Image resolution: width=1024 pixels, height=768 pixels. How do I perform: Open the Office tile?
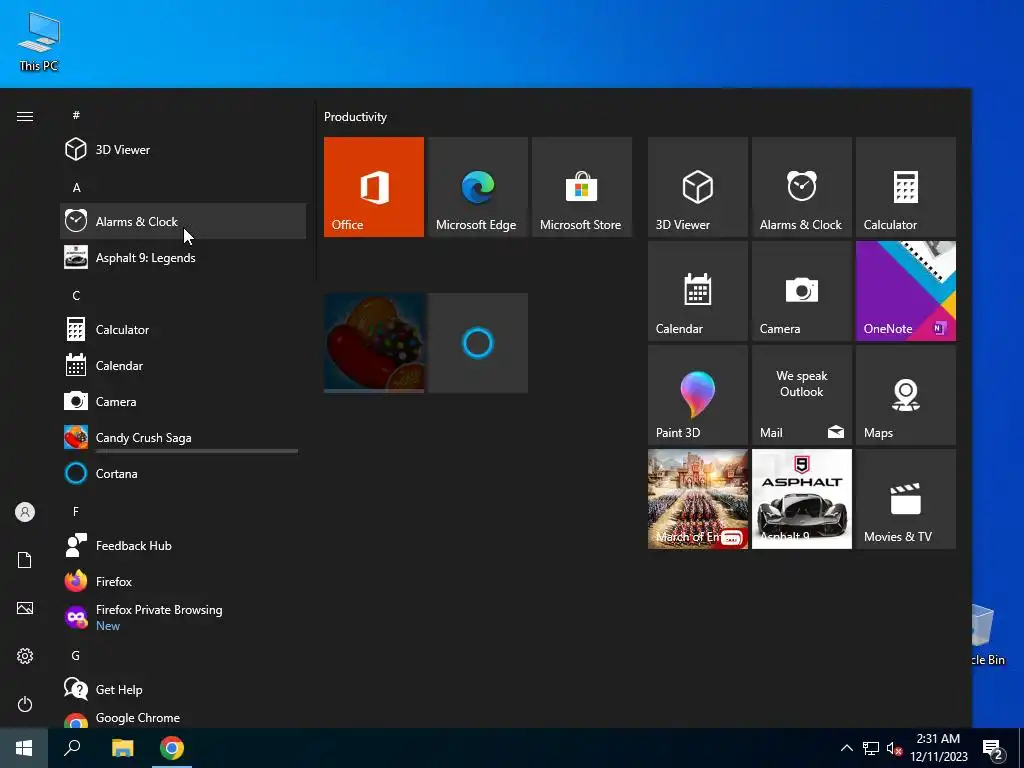pos(374,187)
